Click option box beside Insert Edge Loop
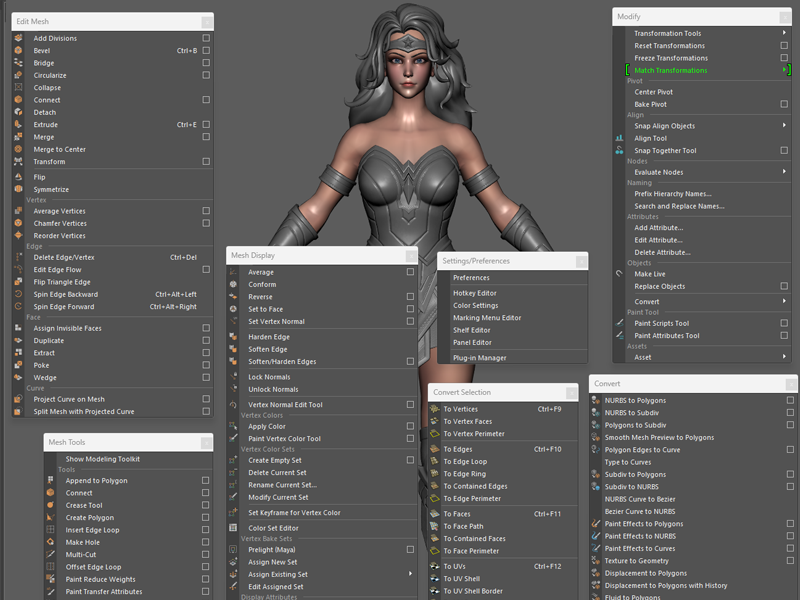The image size is (800, 600). click(x=206, y=530)
